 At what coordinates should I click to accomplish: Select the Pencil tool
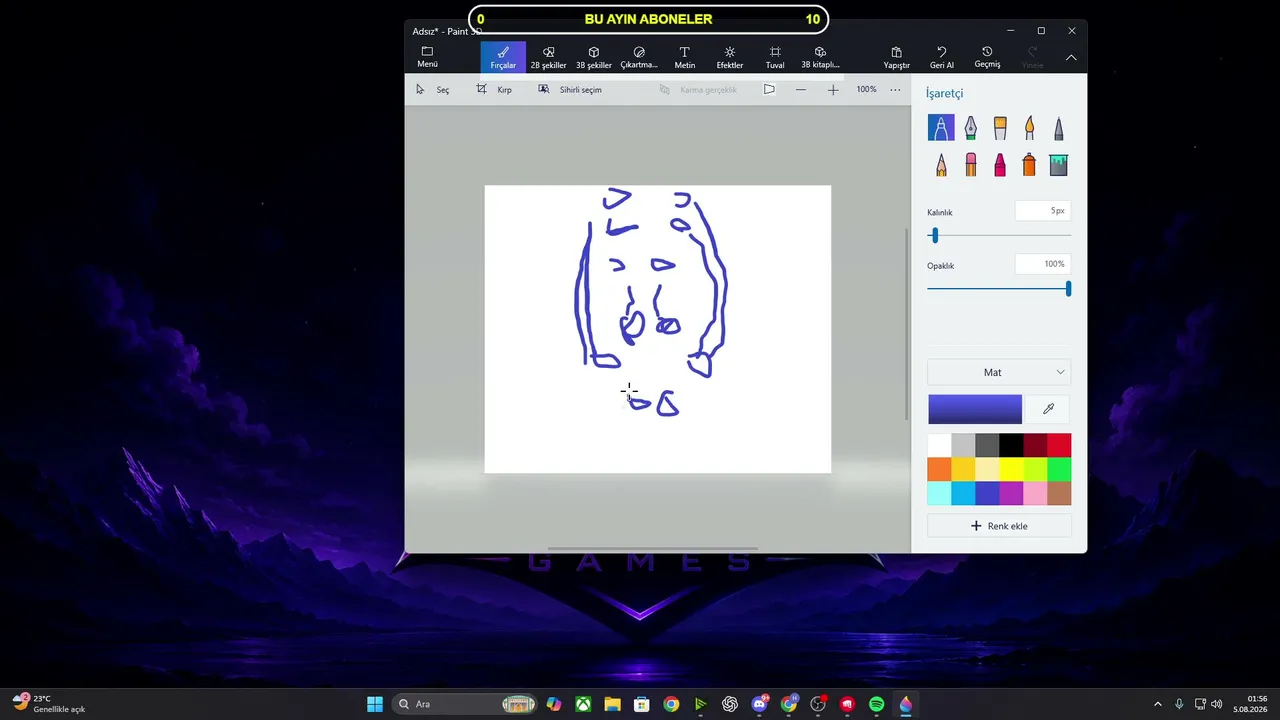pyautogui.click(x=941, y=165)
